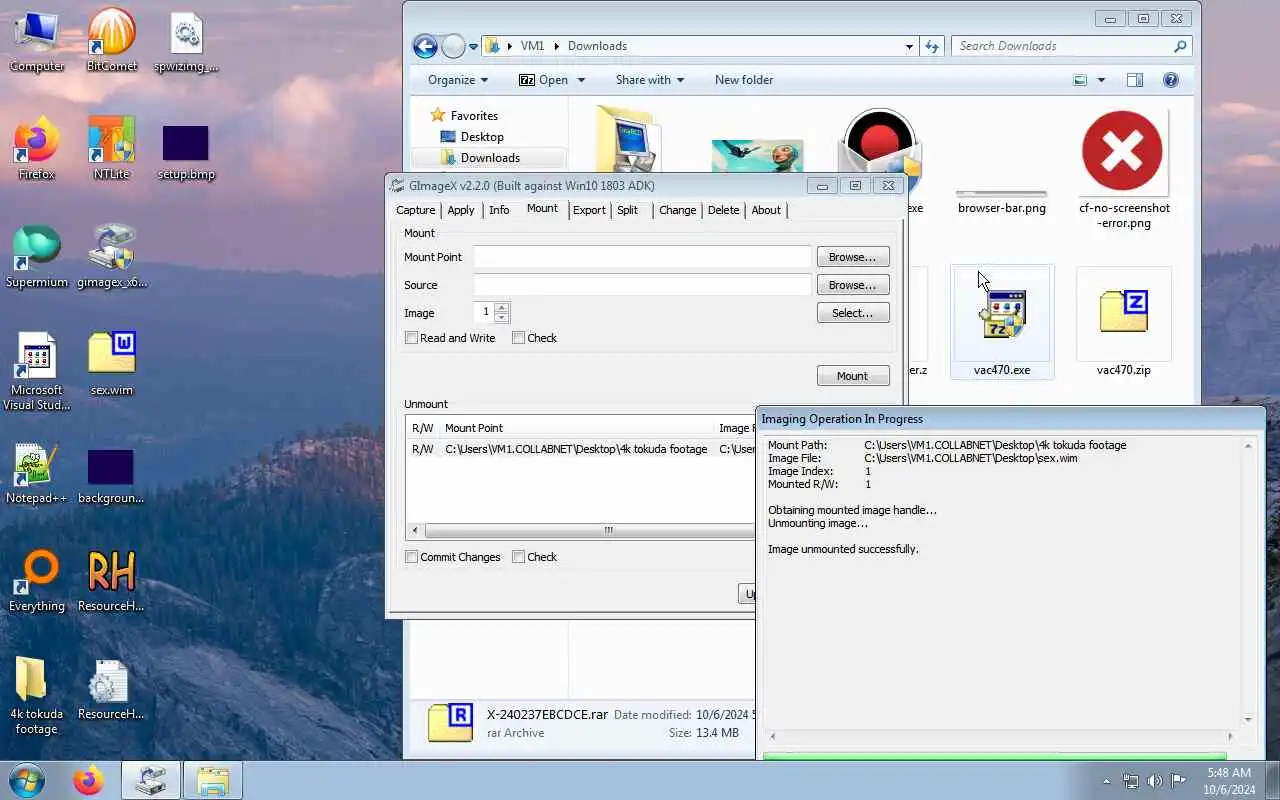
Task: Click the Search Downloads box
Action: pos(1071,46)
